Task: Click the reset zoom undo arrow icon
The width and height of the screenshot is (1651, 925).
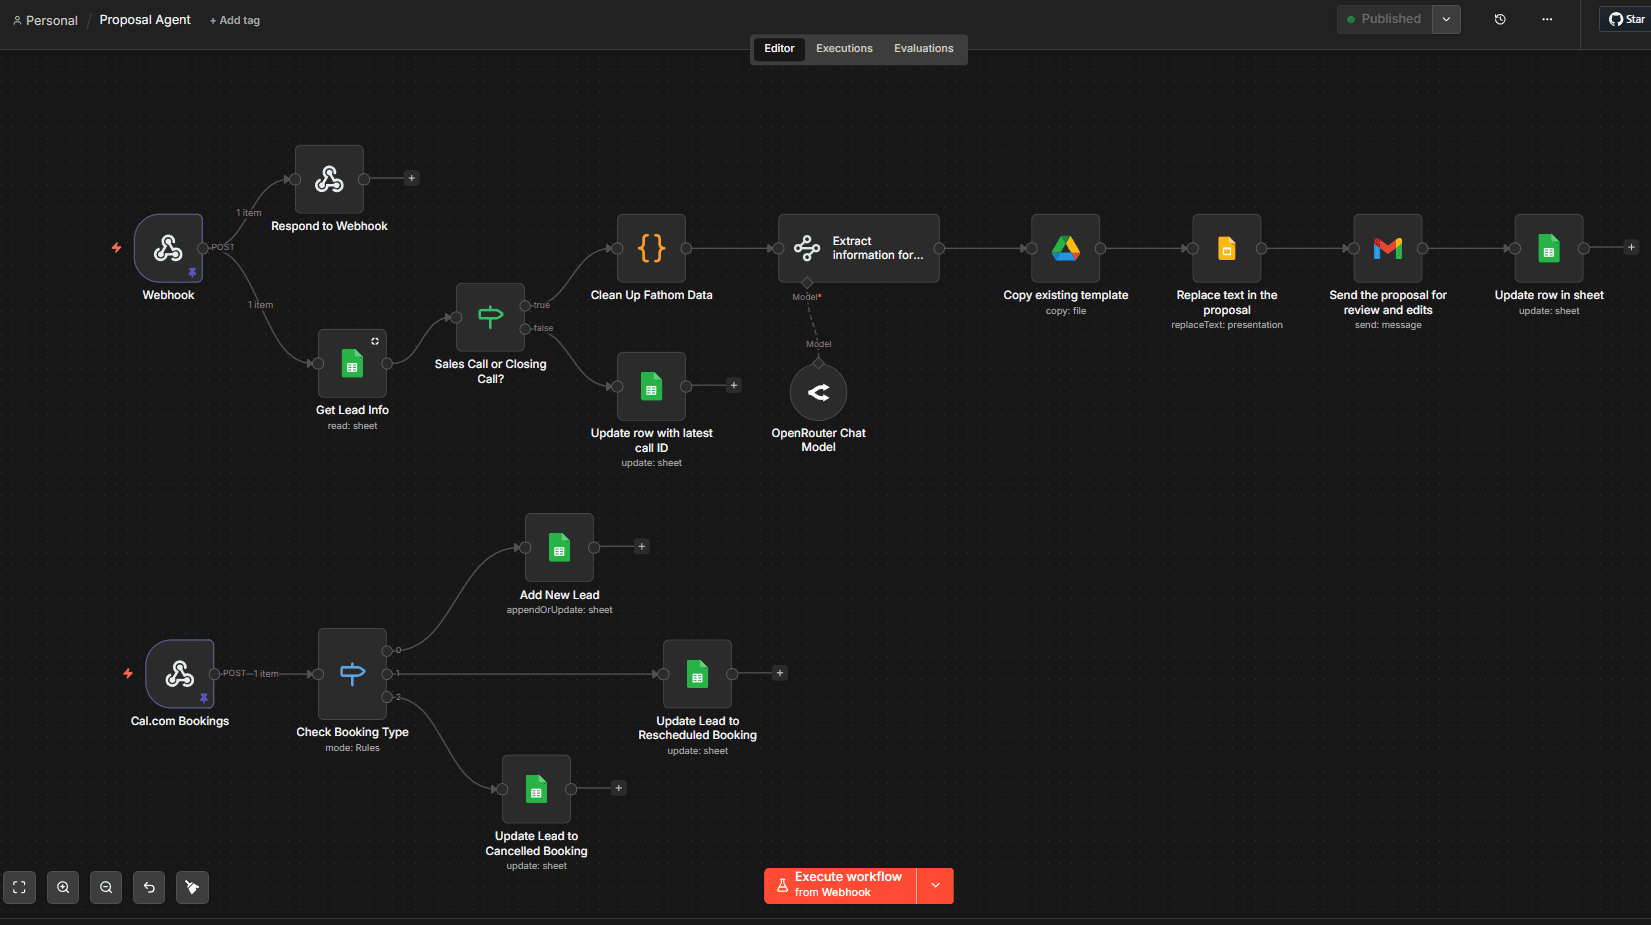Action: pos(149,887)
